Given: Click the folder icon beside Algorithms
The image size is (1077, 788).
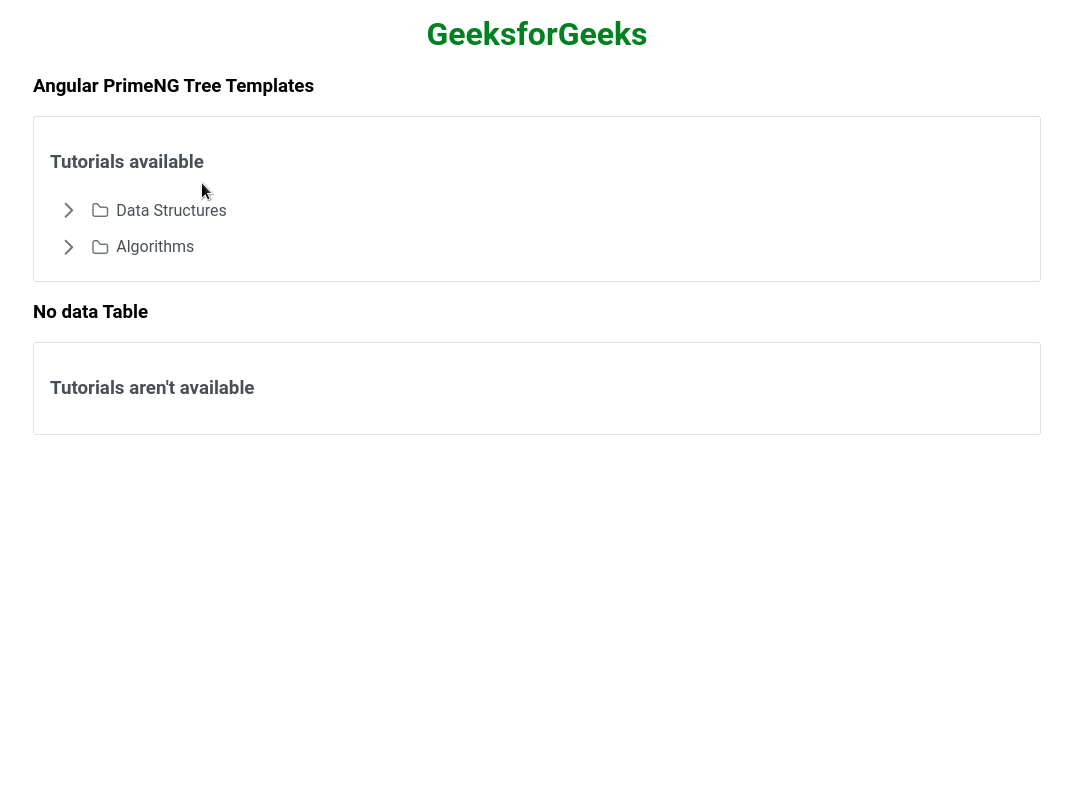Looking at the screenshot, I should (100, 247).
